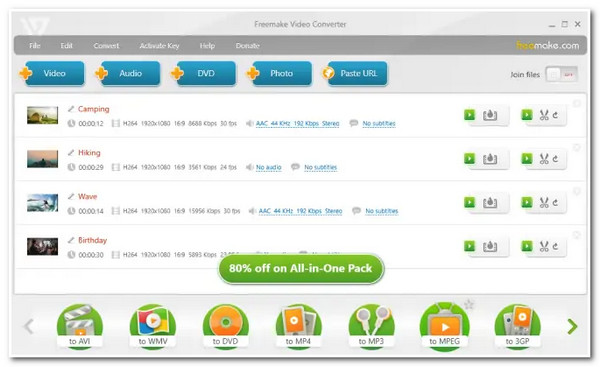Play Hiking using green button beside flame icon
The width and height of the screenshot is (600, 367).
tap(470, 158)
